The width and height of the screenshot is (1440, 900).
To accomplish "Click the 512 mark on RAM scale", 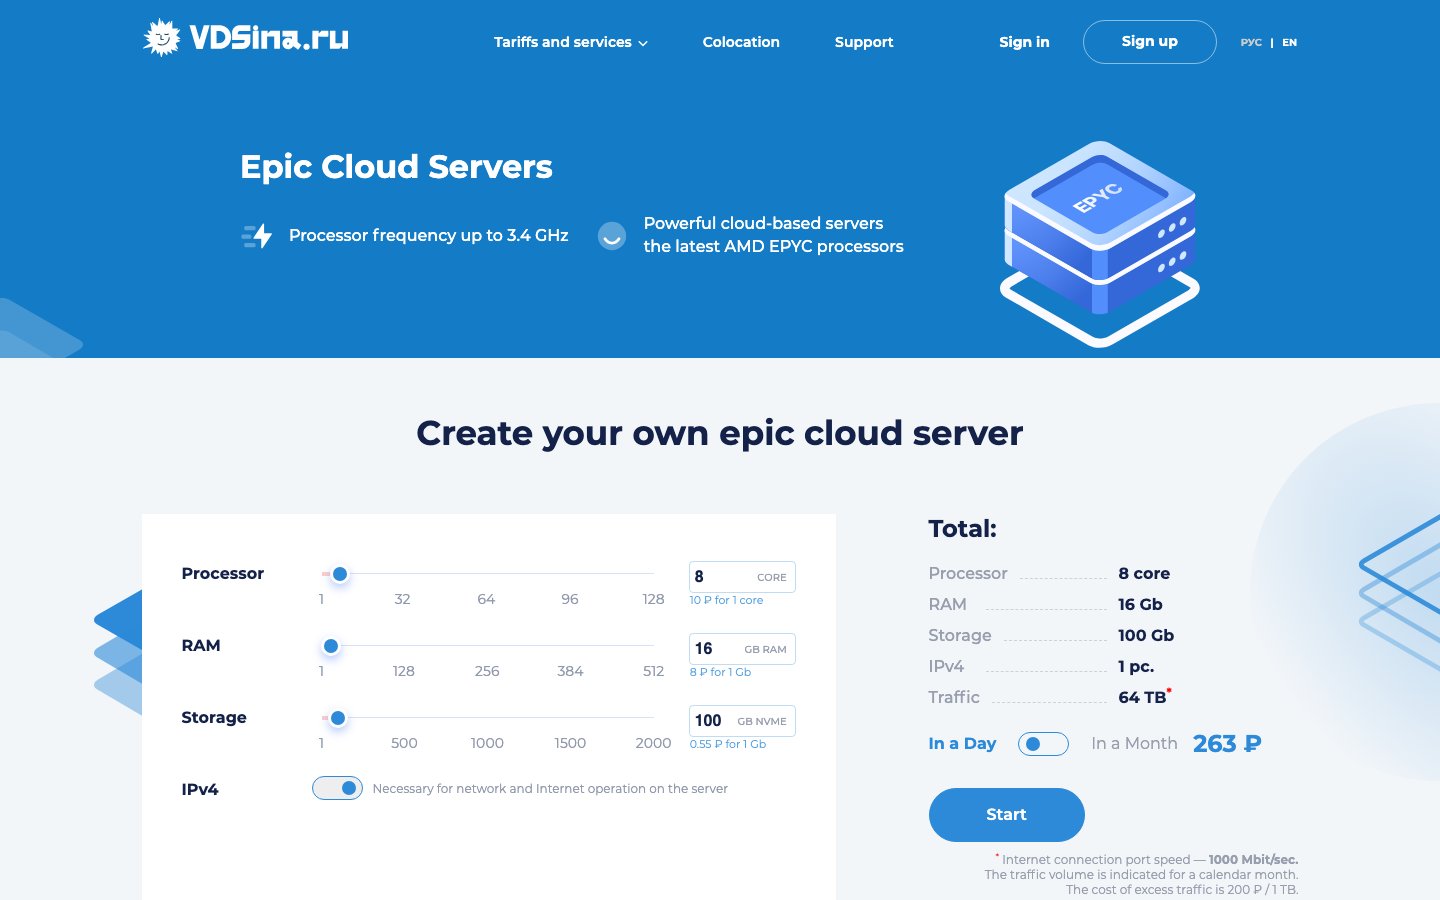I will click(x=653, y=671).
